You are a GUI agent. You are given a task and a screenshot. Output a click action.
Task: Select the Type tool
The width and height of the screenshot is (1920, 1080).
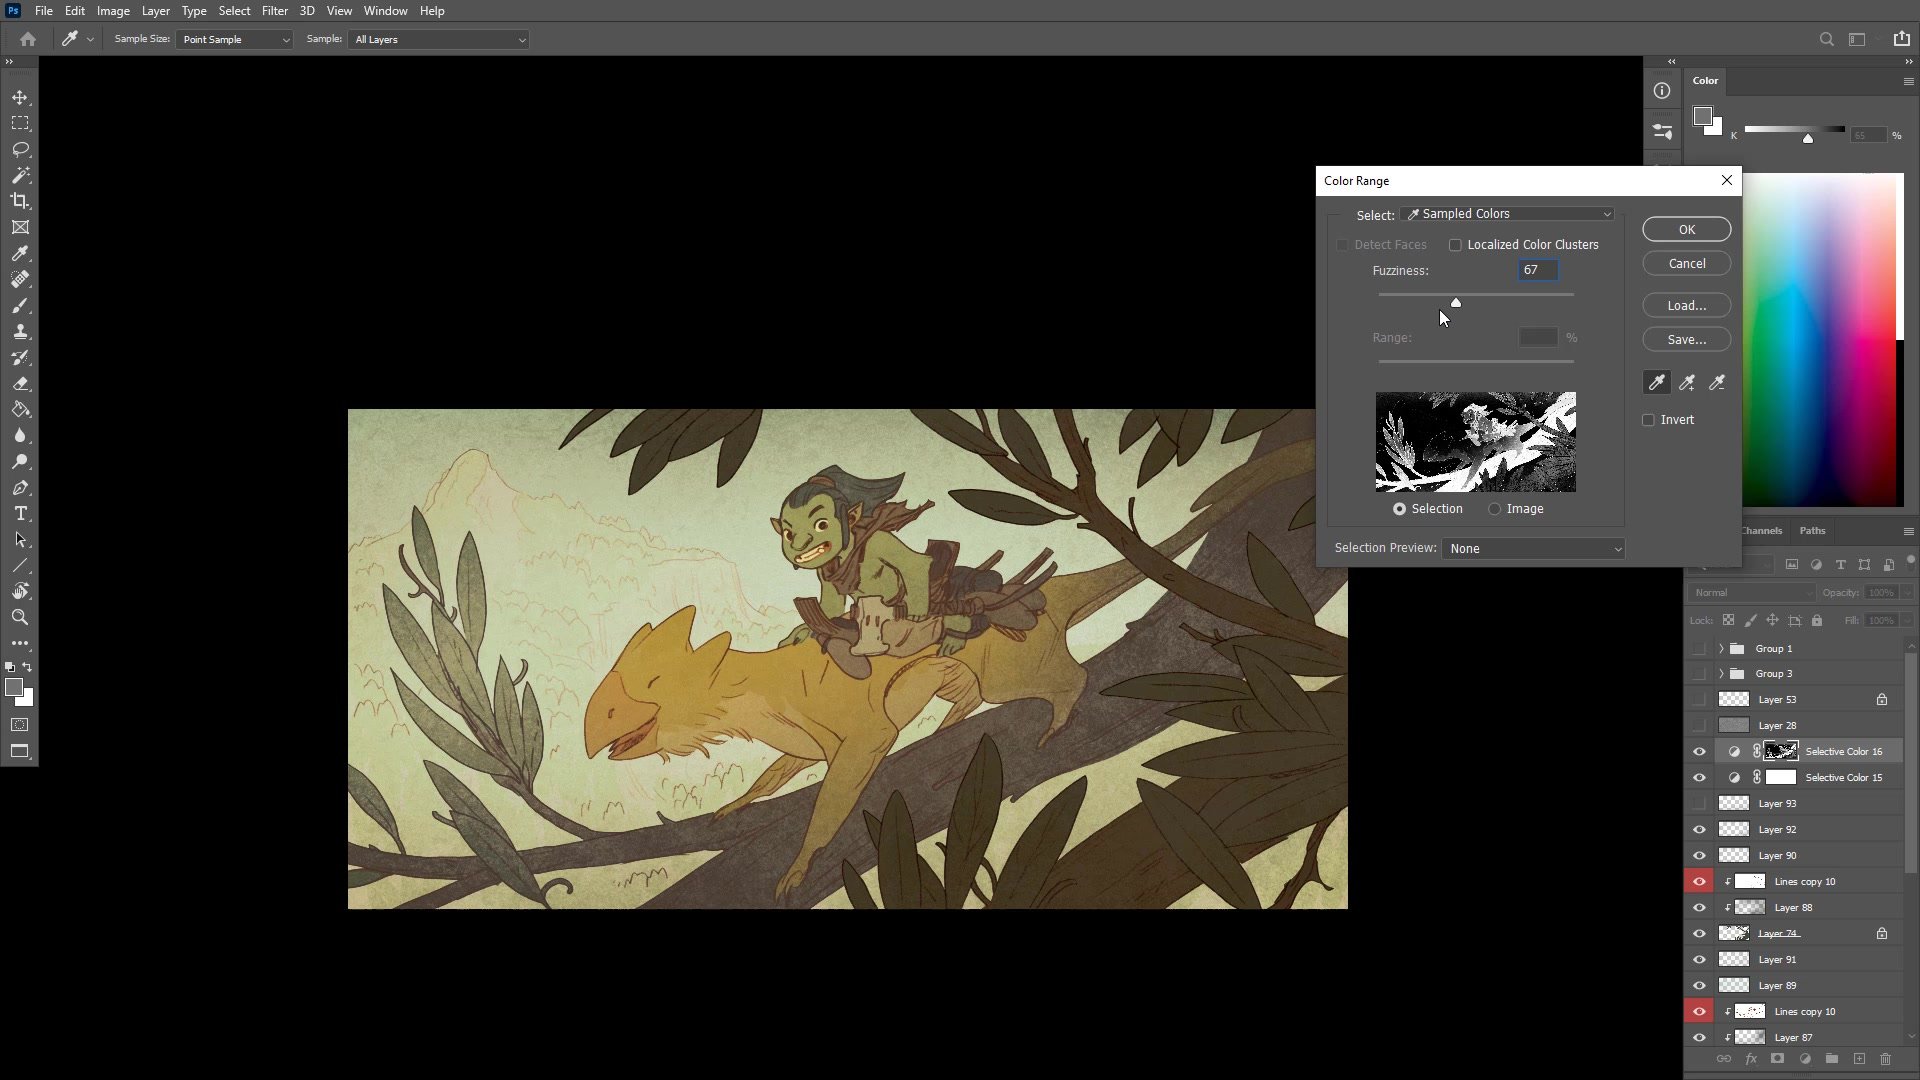pos(20,514)
